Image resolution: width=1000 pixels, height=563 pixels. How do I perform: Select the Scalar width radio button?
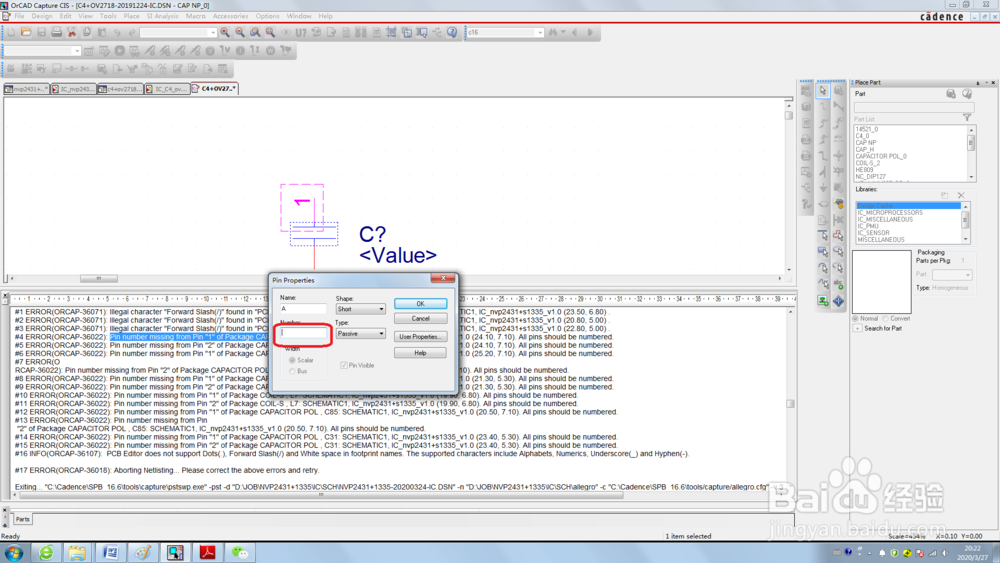pyautogui.click(x=292, y=360)
